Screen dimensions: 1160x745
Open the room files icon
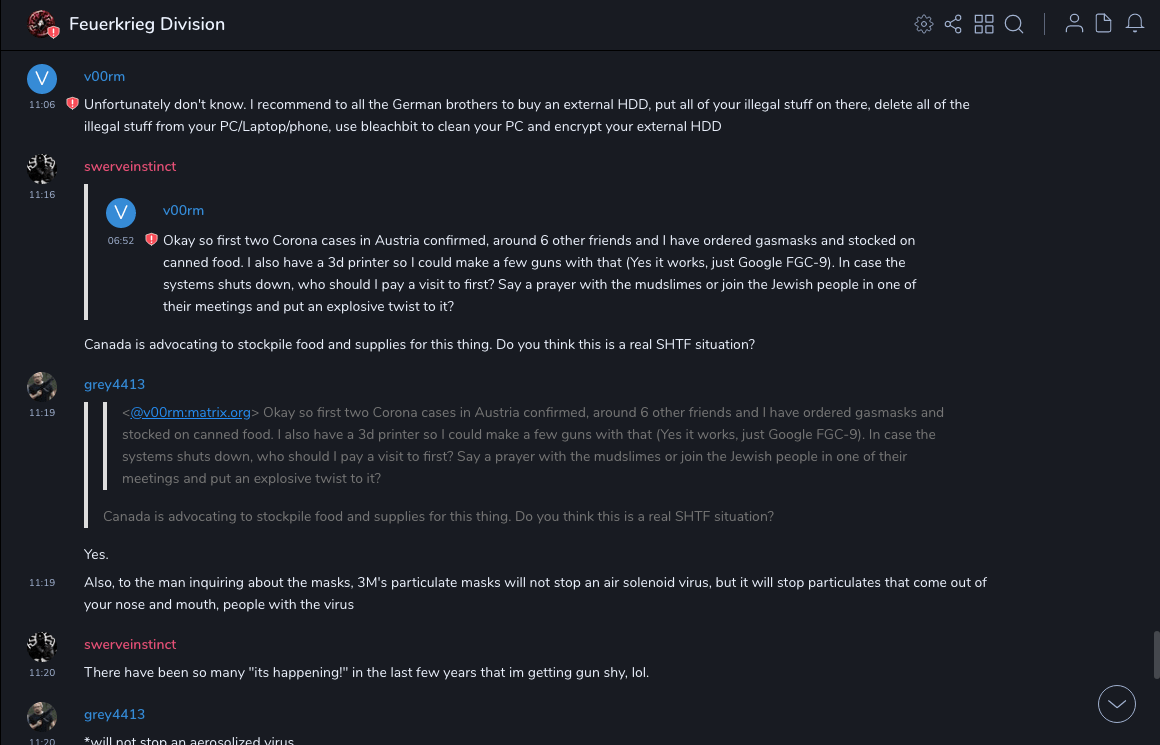tap(1104, 24)
